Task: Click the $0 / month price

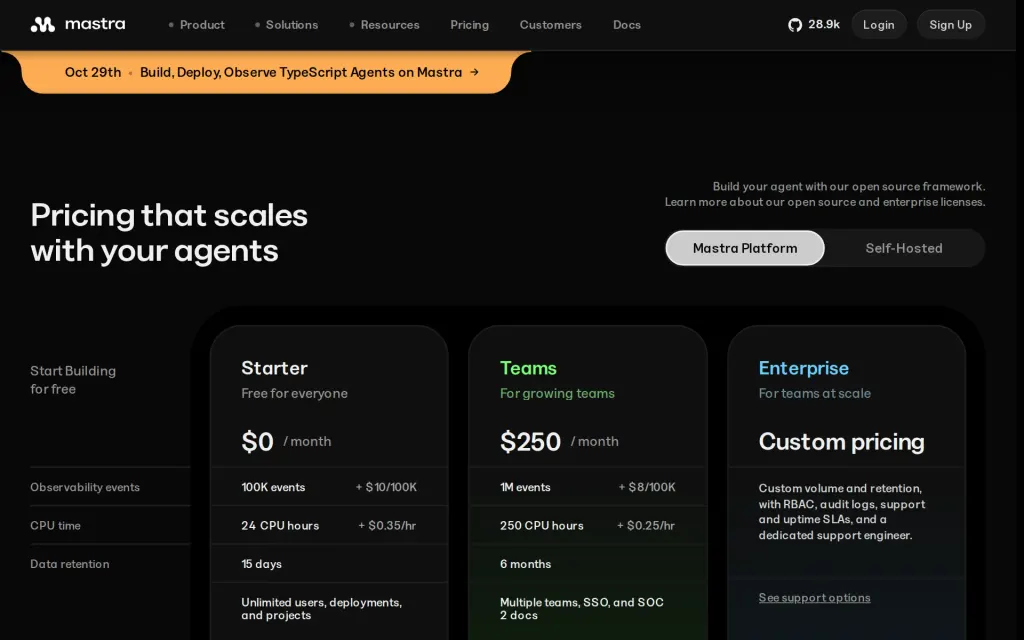Action: point(286,441)
